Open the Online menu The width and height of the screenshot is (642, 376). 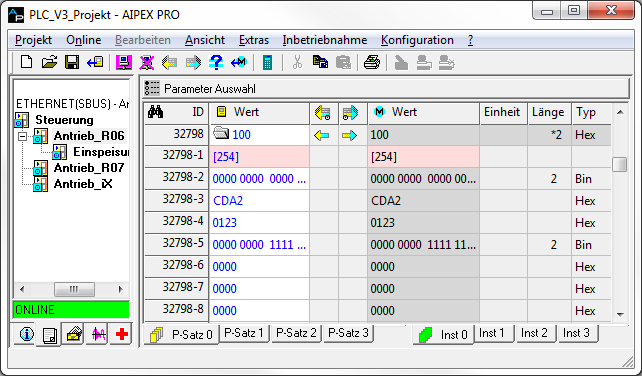(x=84, y=40)
